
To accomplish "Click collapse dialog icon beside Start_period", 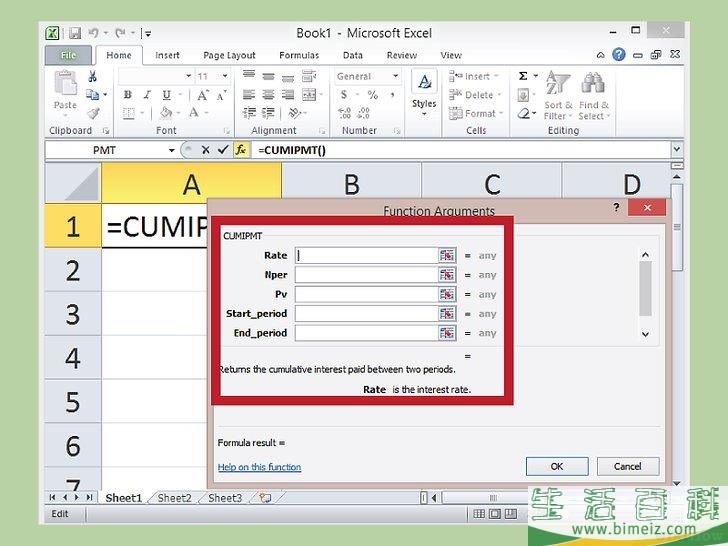I will click(x=447, y=314).
